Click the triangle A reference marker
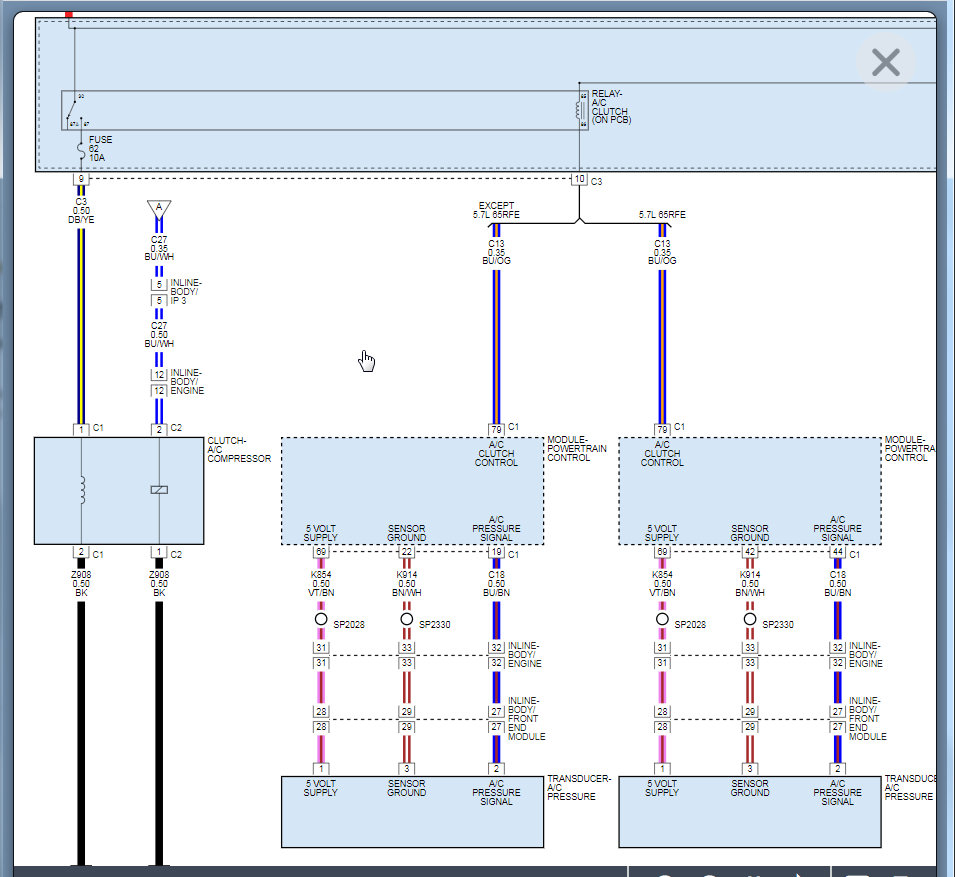 click(x=159, y=209)
